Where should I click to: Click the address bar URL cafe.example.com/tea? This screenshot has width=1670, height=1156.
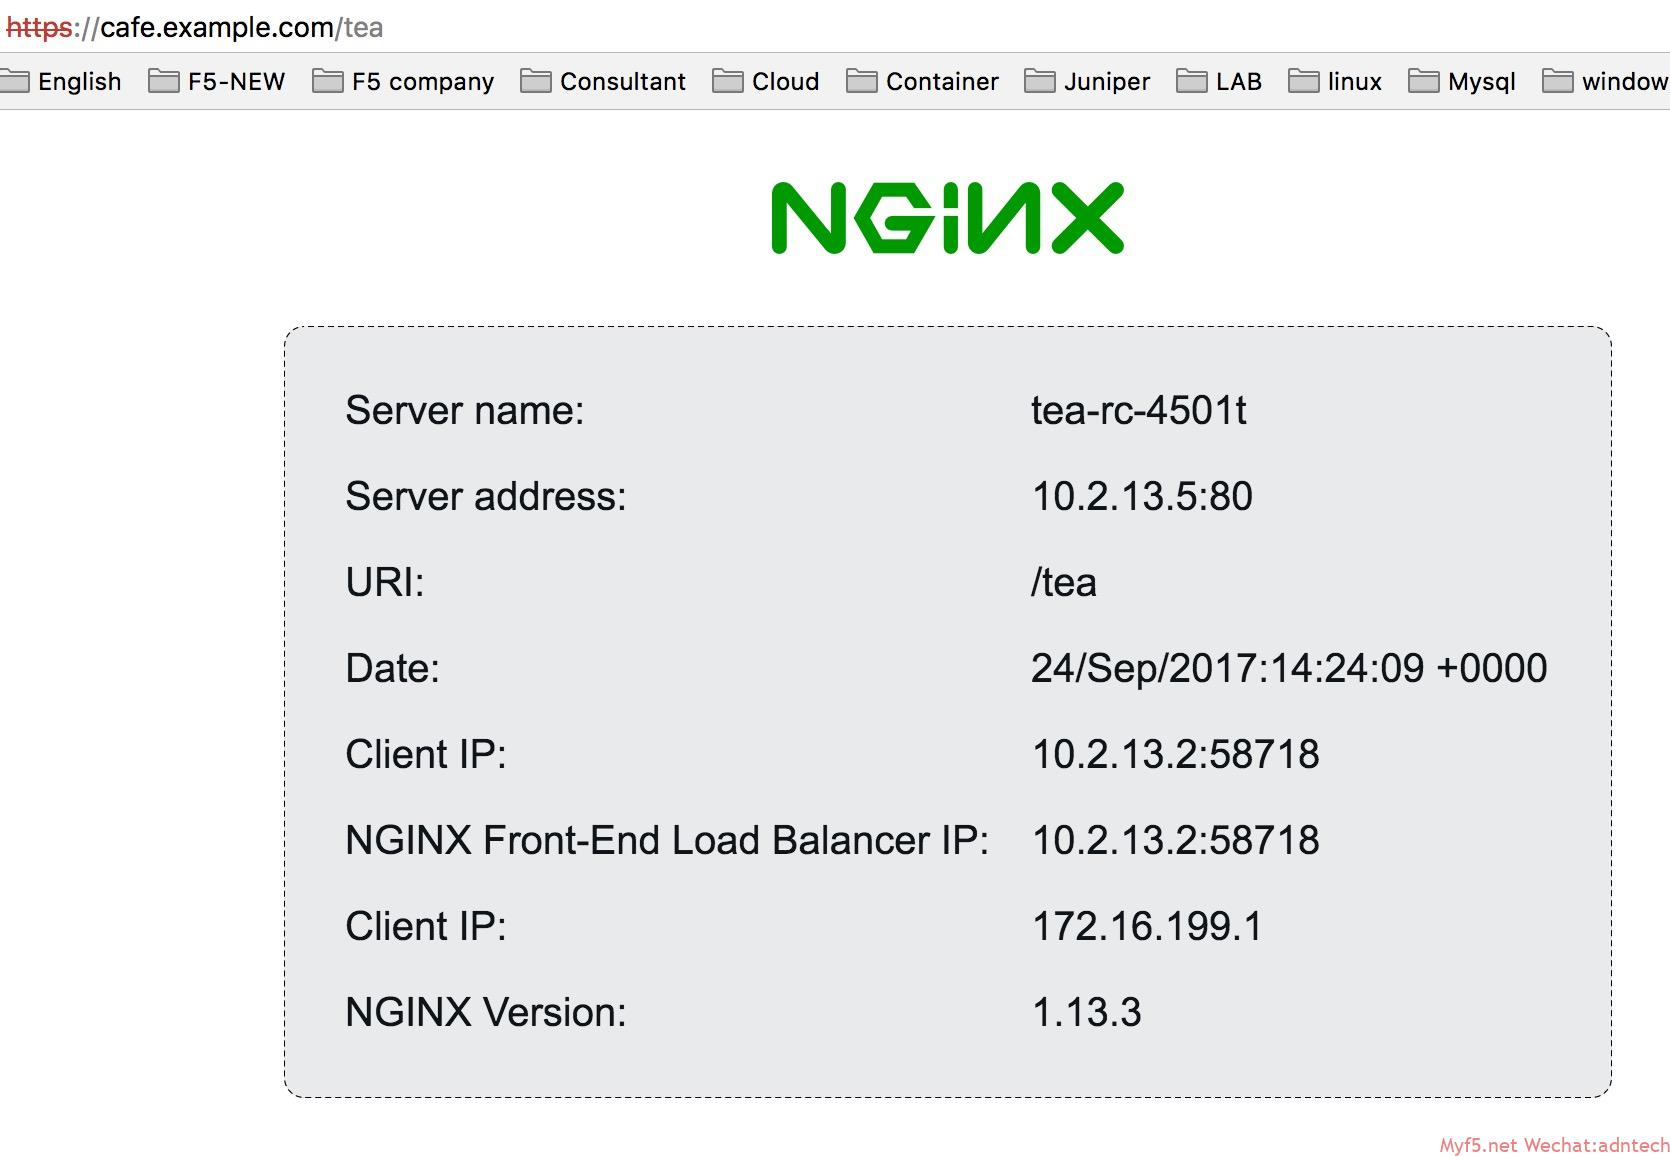pyautogui.click(x=195, y=27)
